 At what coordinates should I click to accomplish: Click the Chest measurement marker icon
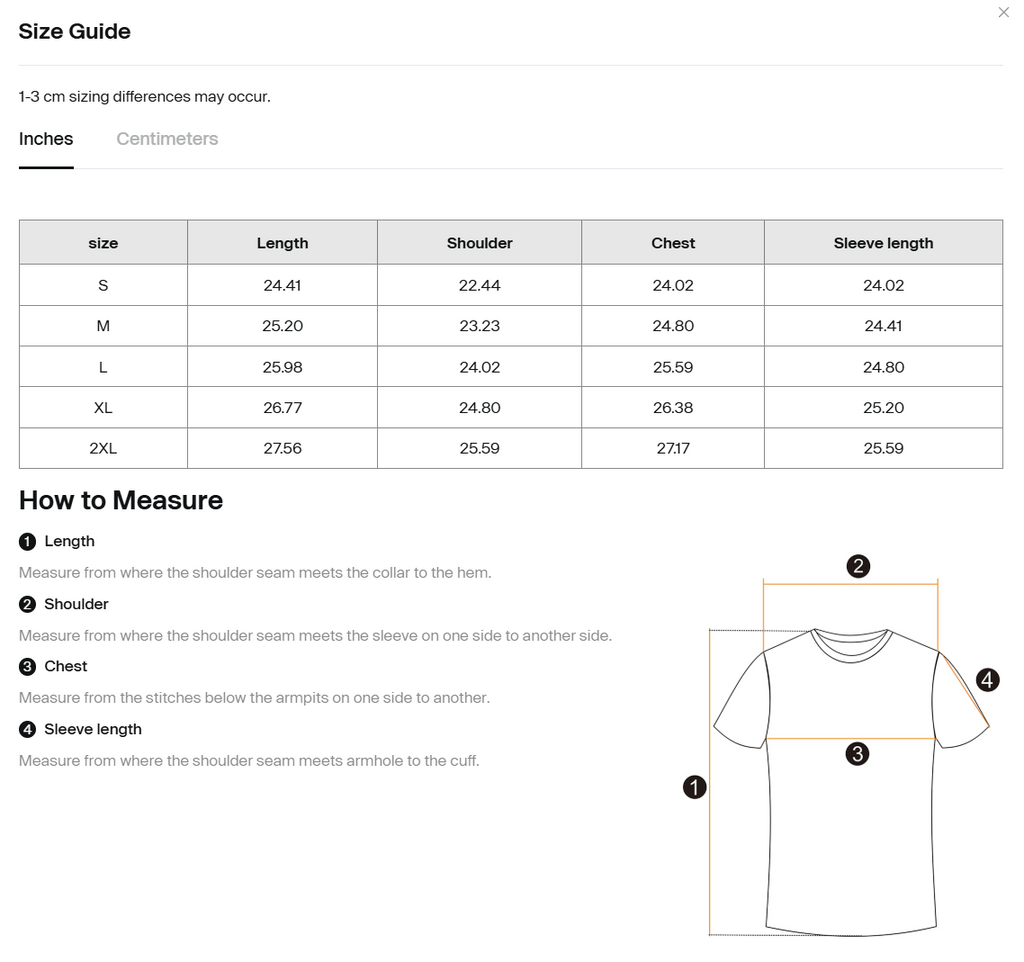pos(26,666)
